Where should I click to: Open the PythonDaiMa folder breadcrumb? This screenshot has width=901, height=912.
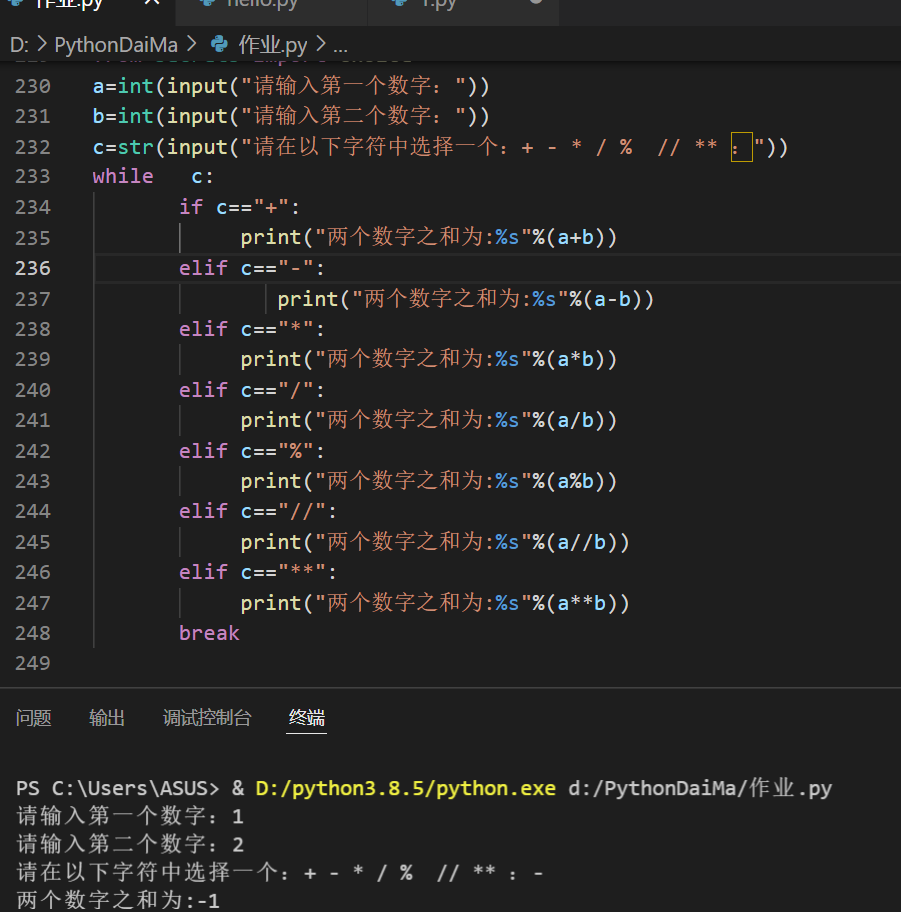pyautogui.click(x=116, y=45)
